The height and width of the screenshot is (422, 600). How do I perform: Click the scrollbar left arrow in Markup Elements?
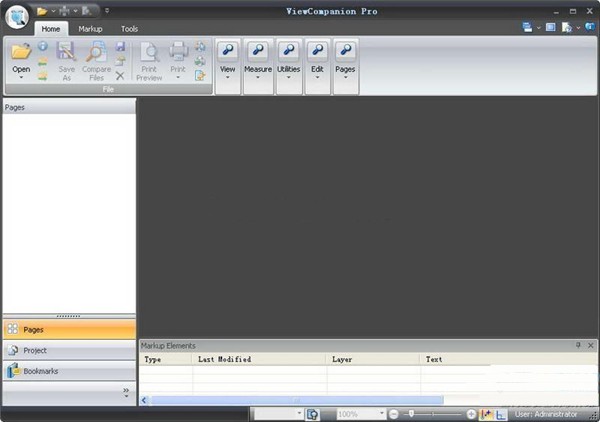coord(144,400)
